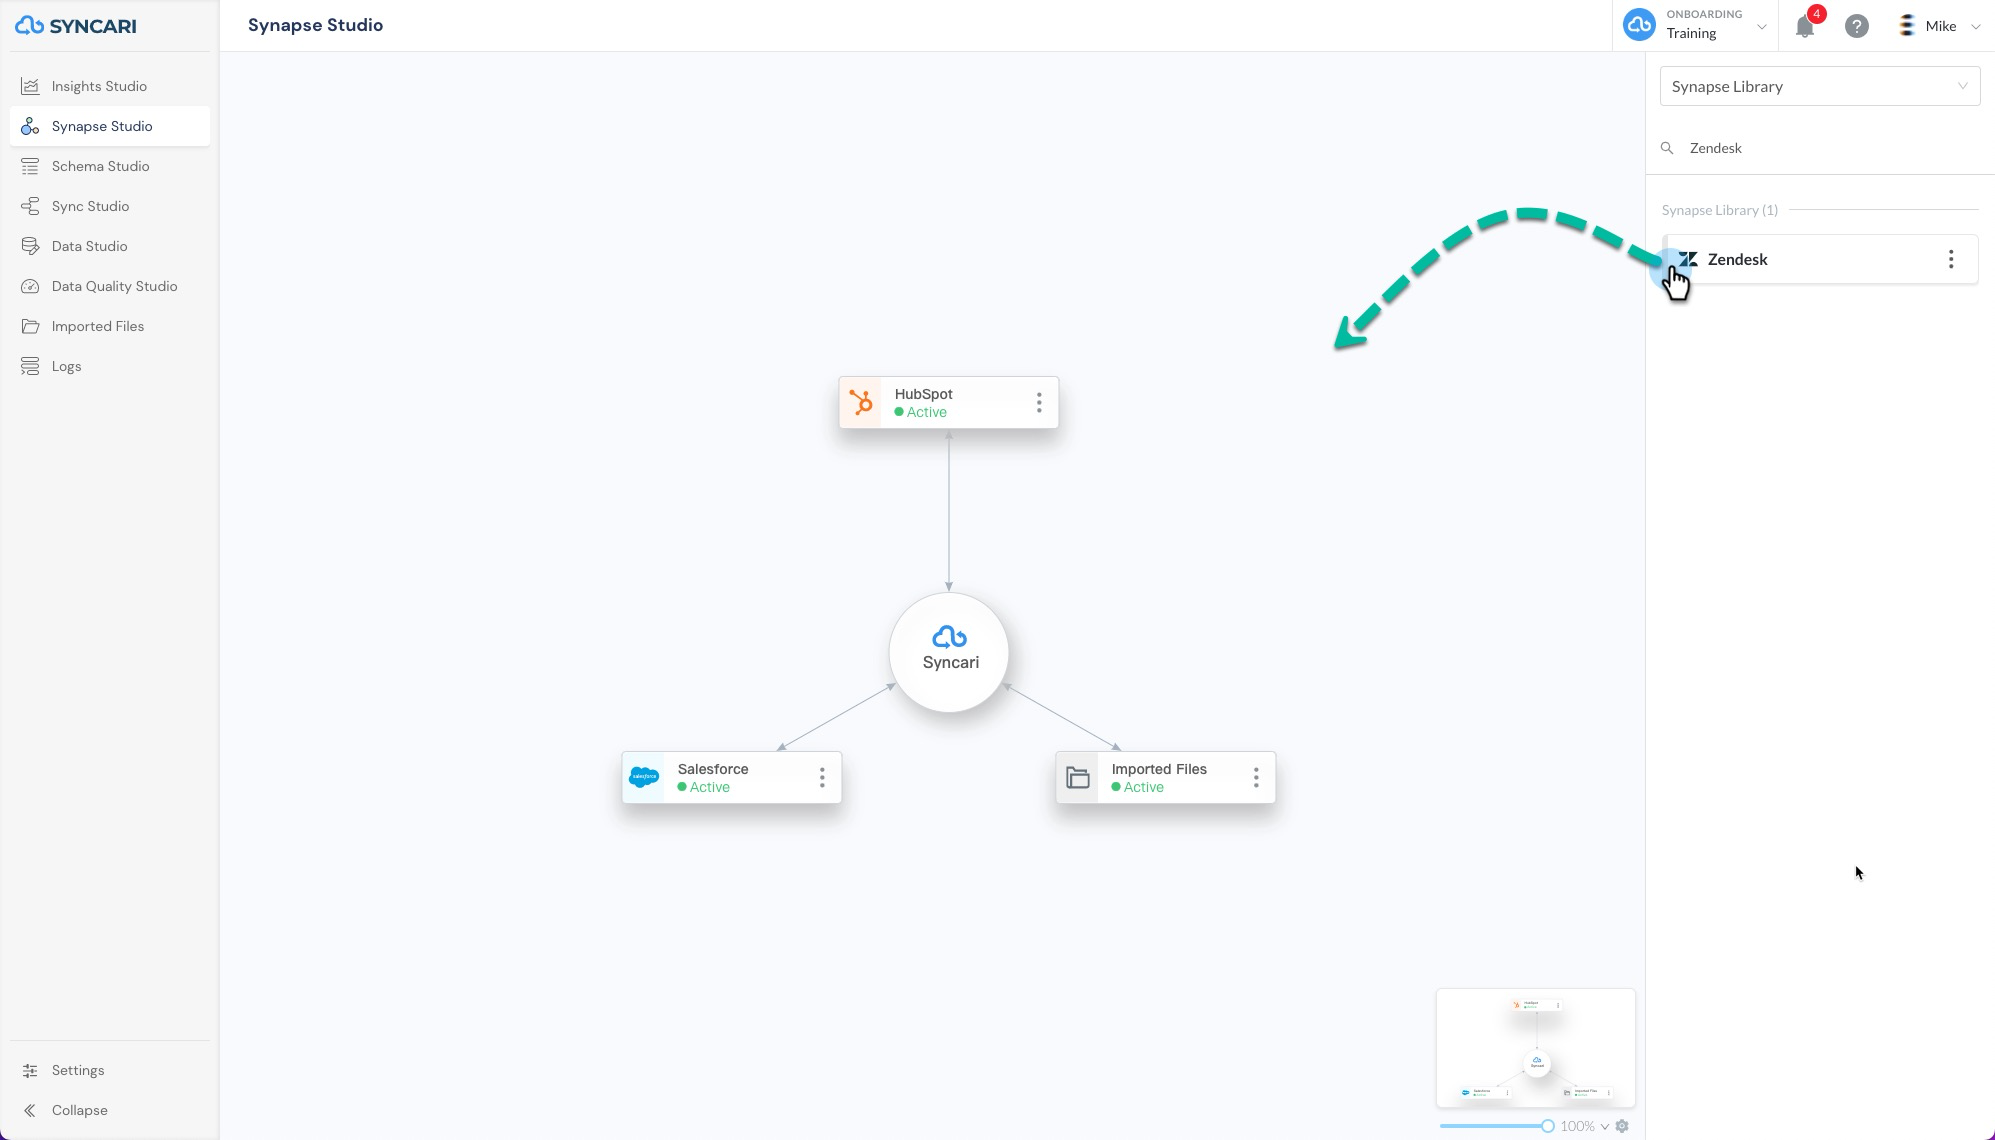Open HubSpot node three-dot menu
Image resolution: width=1995 pixels, height=1140 pixels.
click(x=1039, y=402)
